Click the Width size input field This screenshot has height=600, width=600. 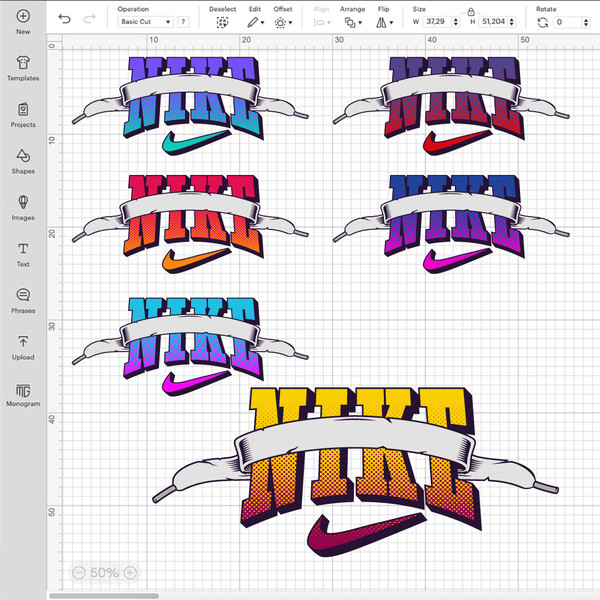[x=437, y=22]
